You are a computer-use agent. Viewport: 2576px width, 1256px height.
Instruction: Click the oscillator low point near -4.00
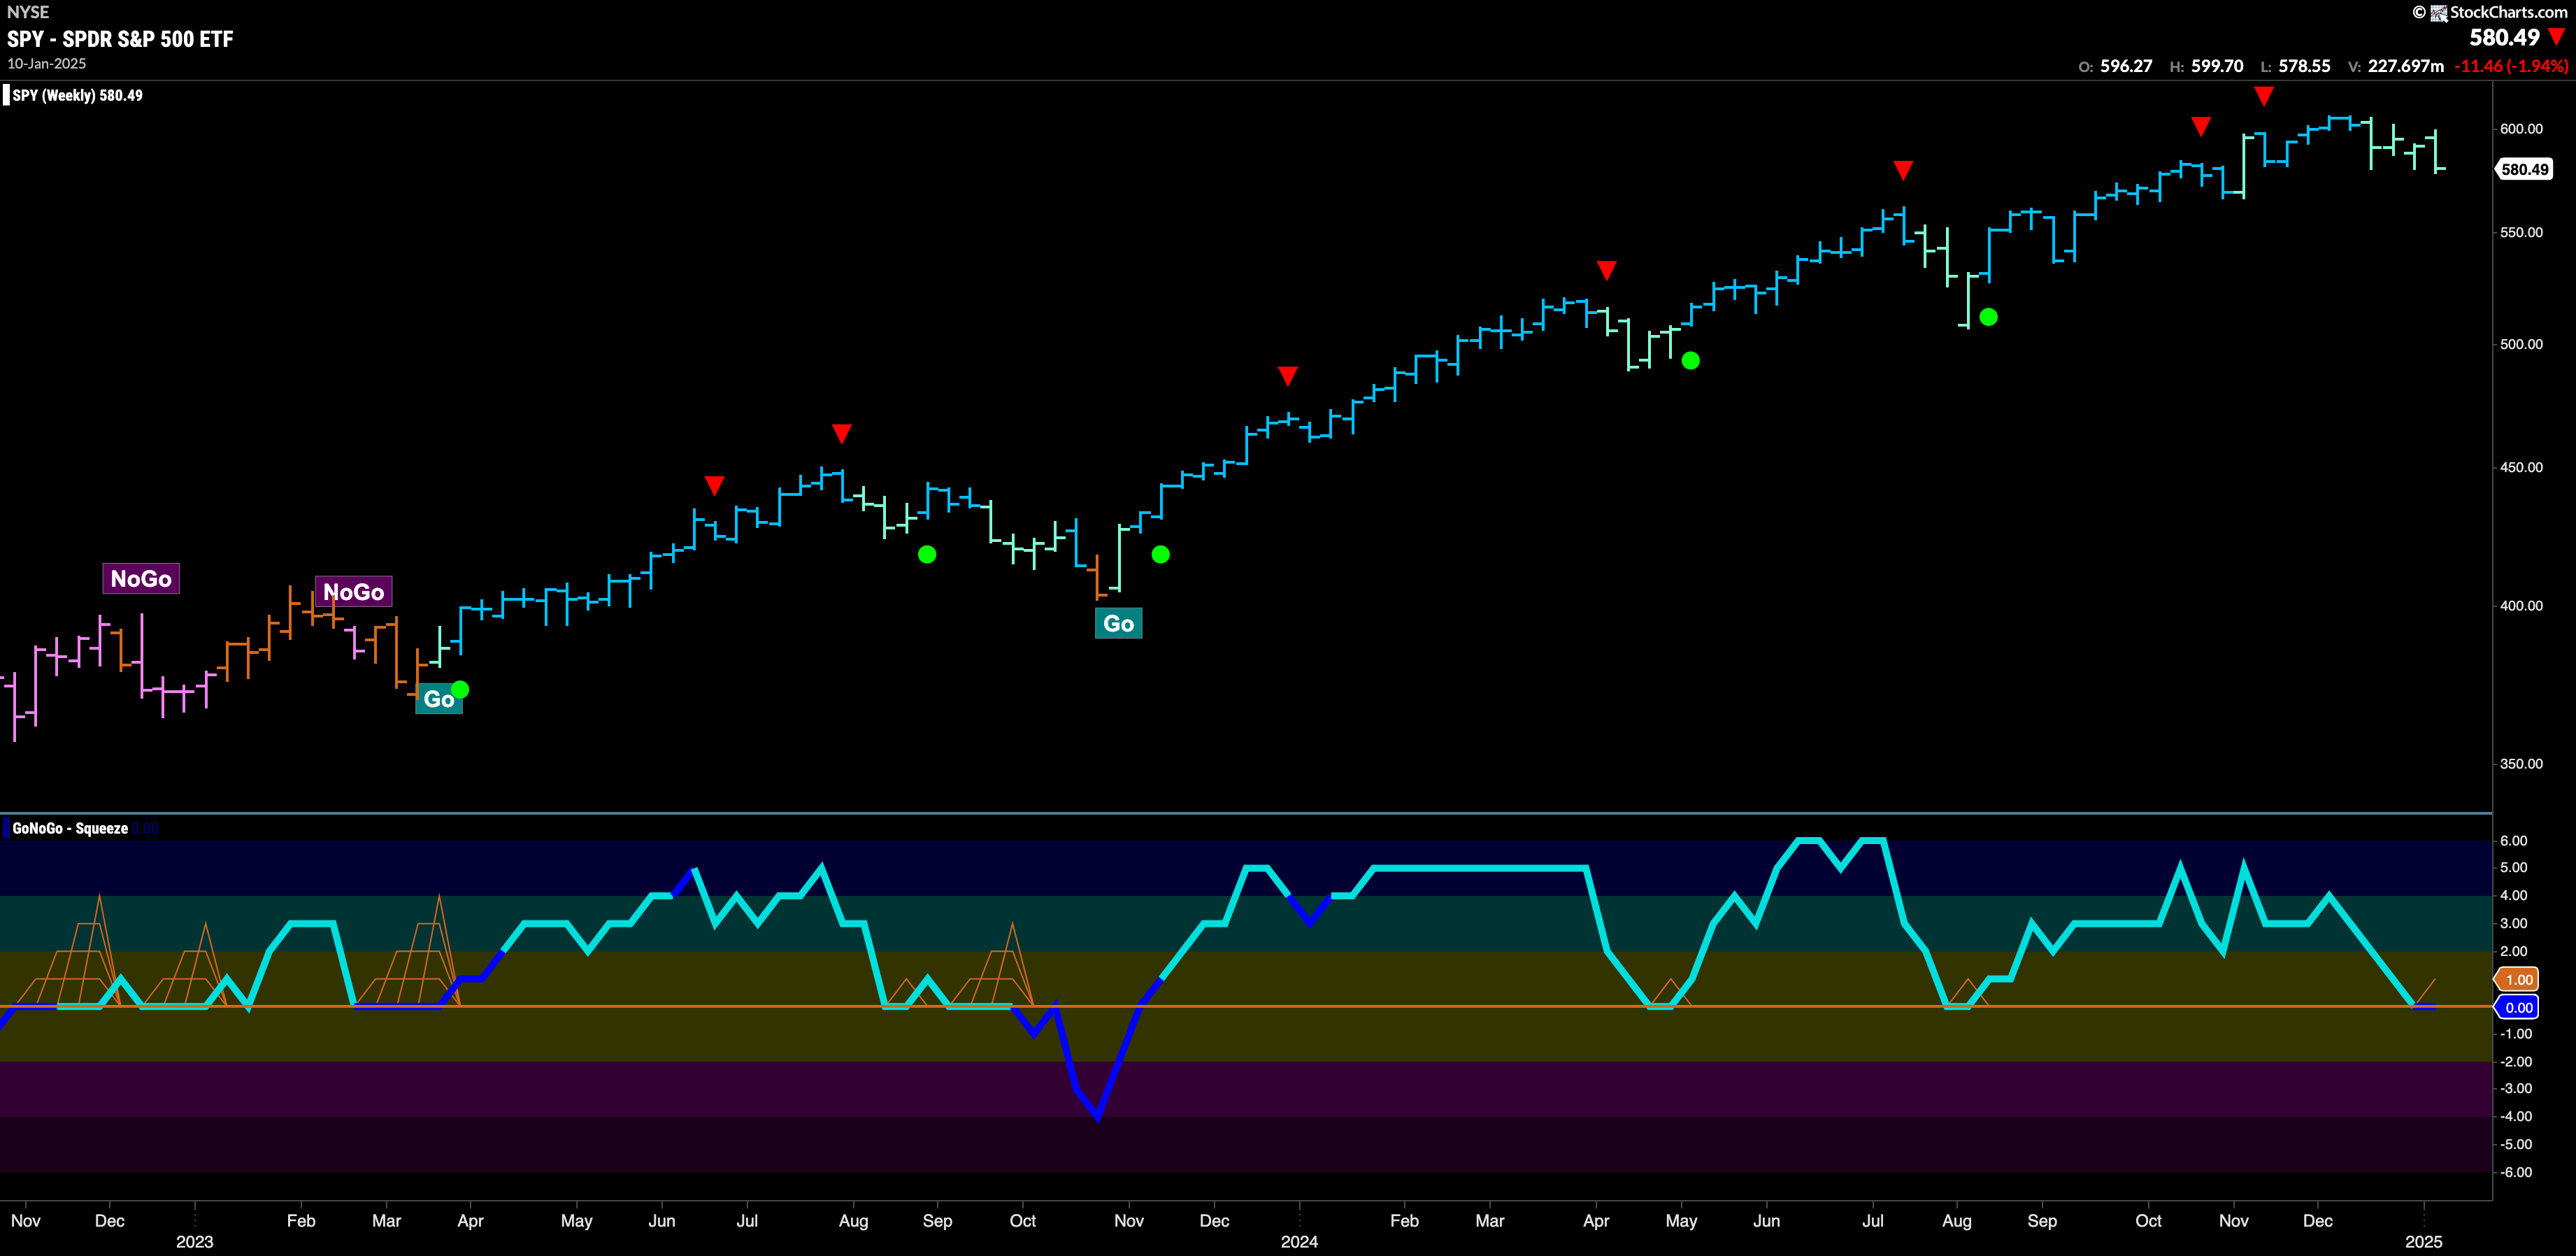[1097, 1117]
